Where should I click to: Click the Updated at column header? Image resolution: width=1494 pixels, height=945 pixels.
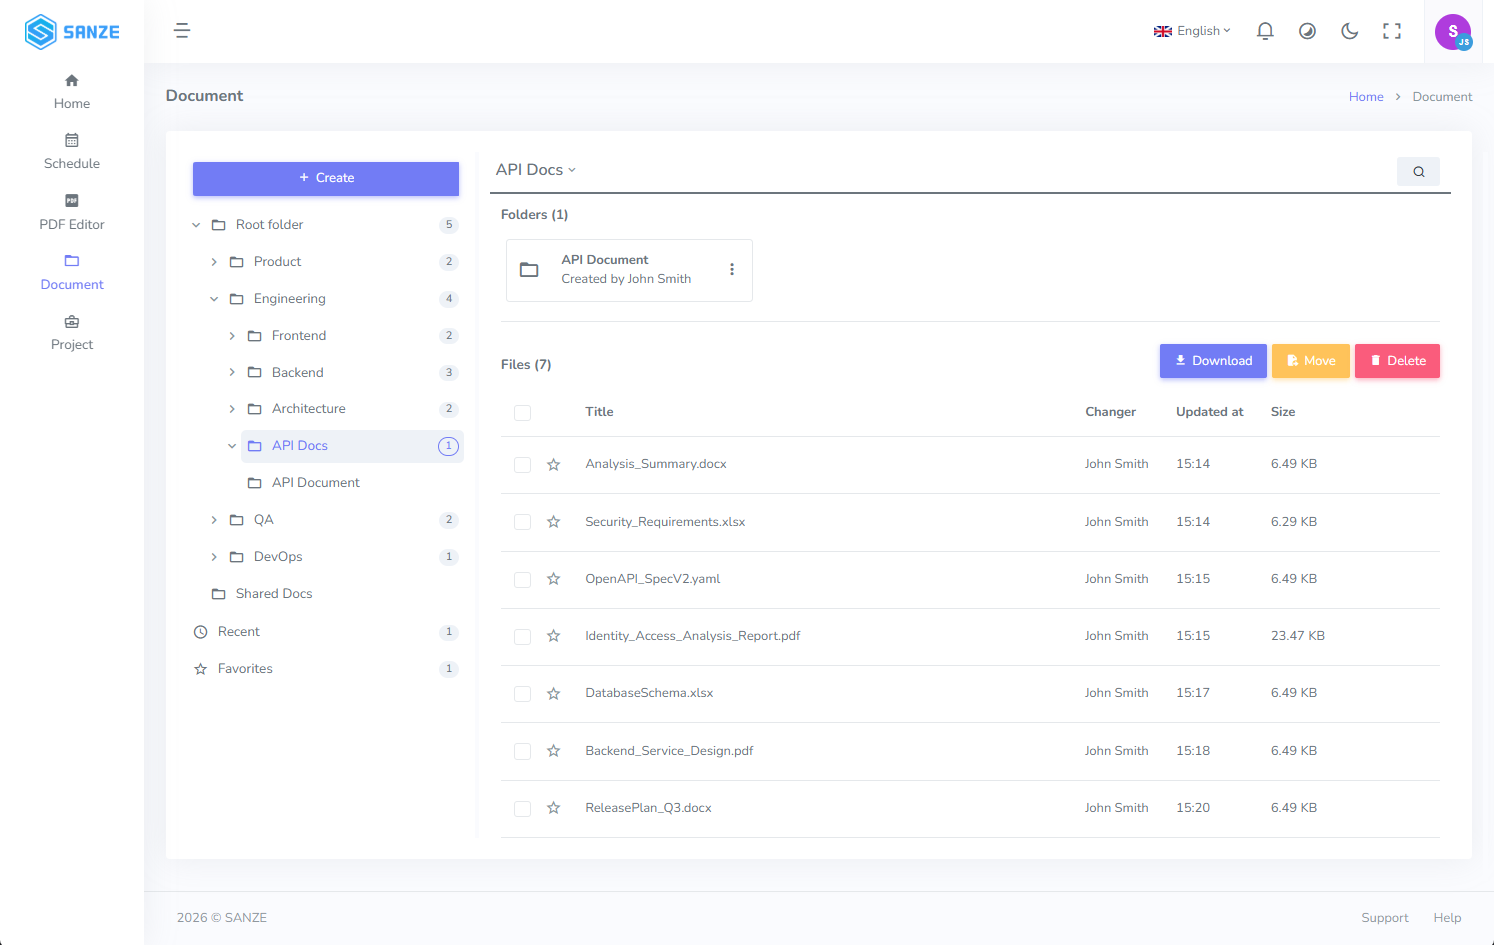1210,412
